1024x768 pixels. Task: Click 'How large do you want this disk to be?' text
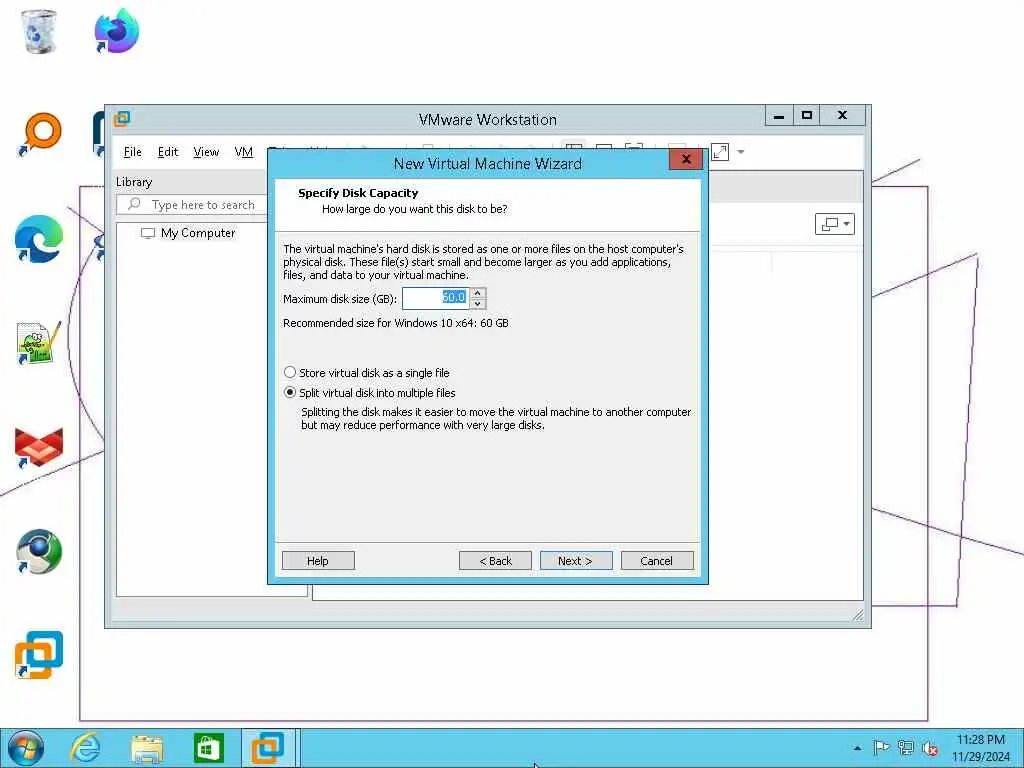pyautogui.click(x=415, y=210)
